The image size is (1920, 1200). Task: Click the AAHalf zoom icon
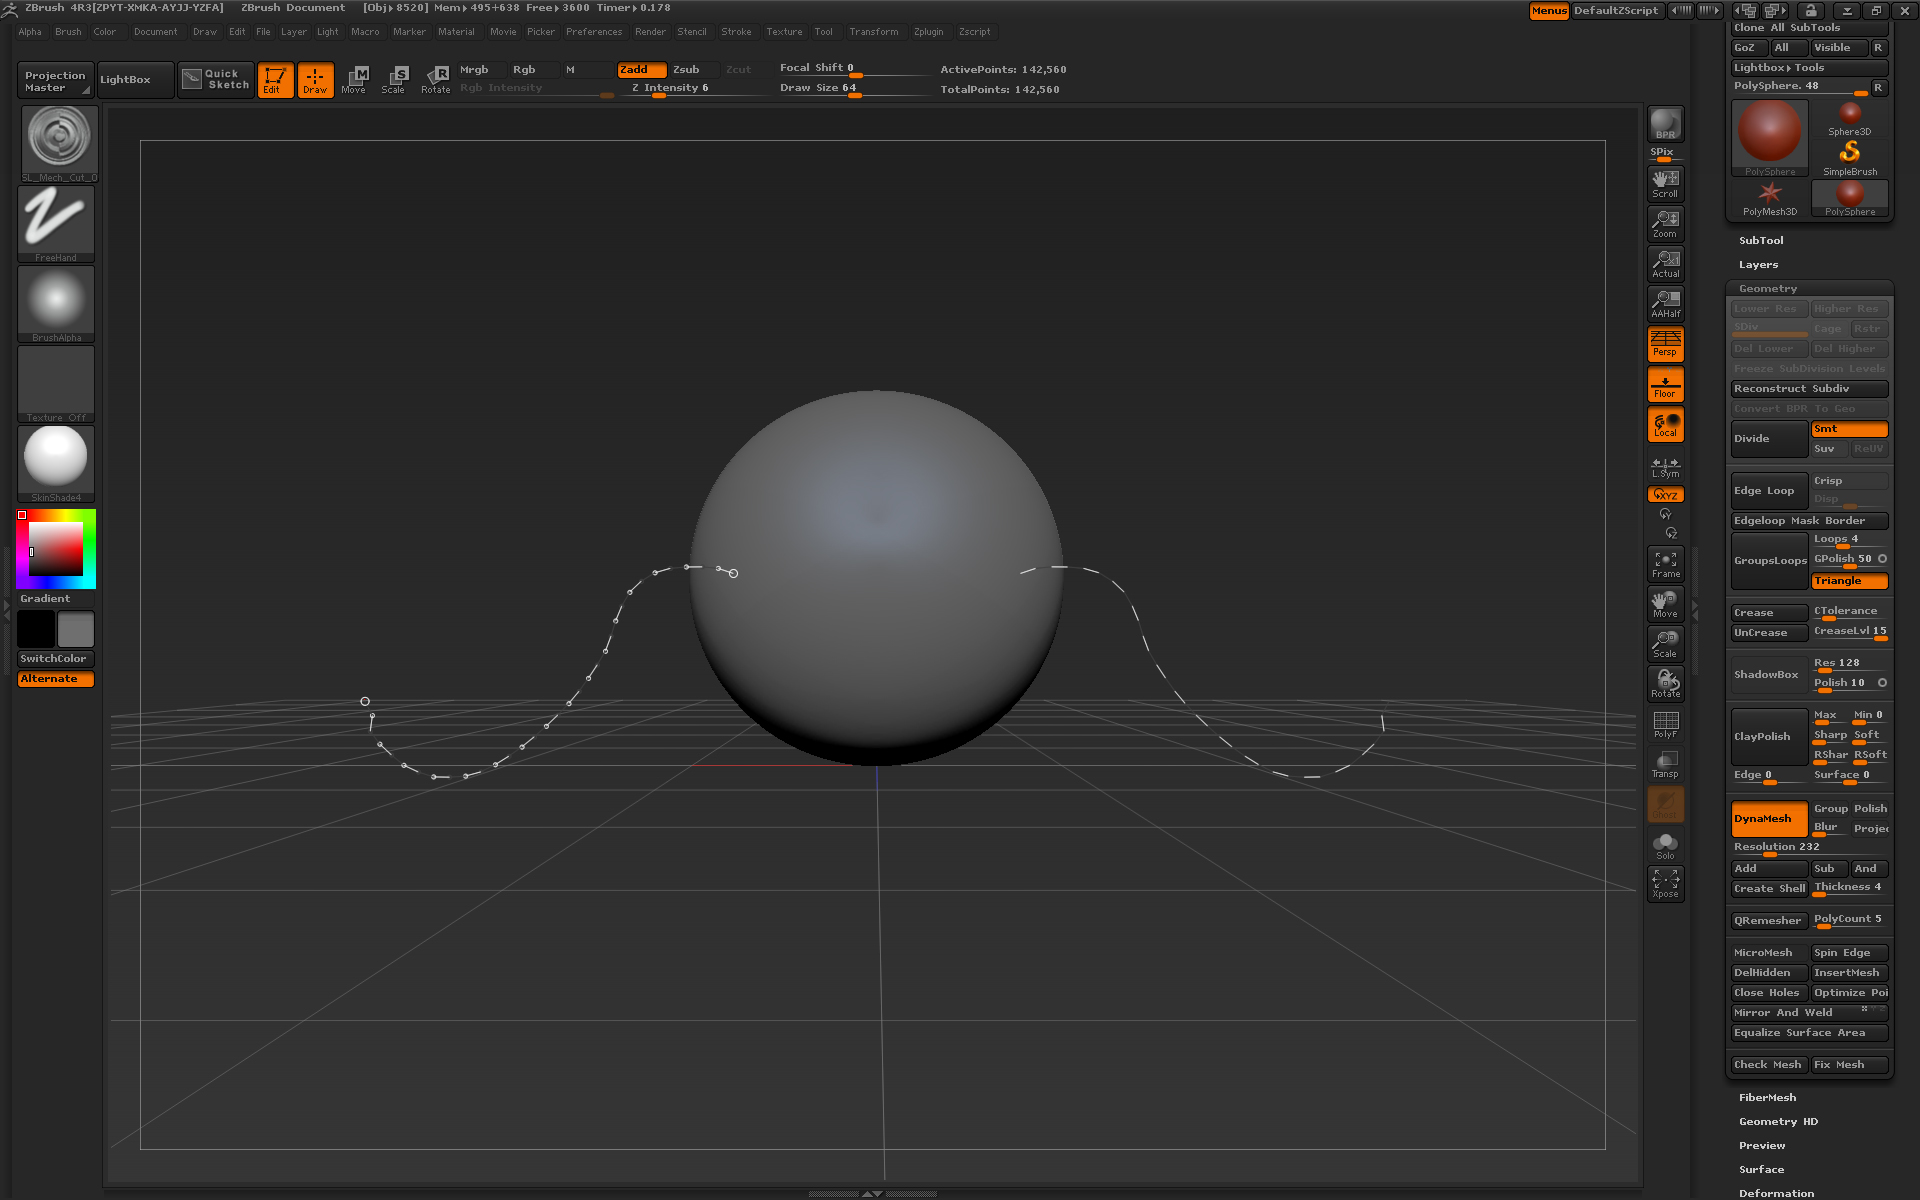(x=1665, y=303)
